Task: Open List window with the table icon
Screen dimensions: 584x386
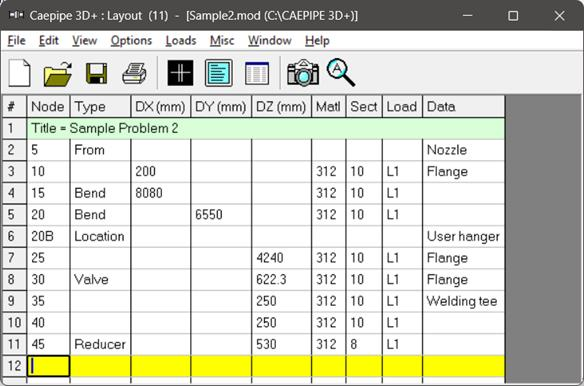Action: click(x=257, y=73)
